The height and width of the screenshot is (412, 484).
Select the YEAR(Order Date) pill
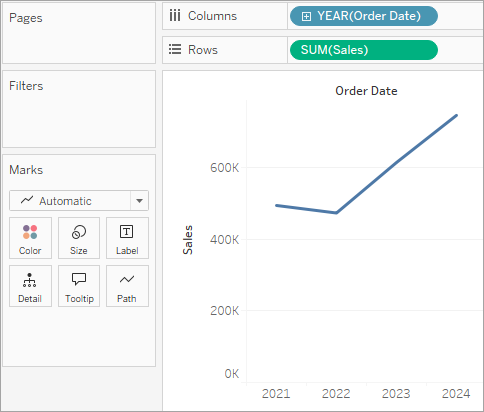click(x=364, y=16)
